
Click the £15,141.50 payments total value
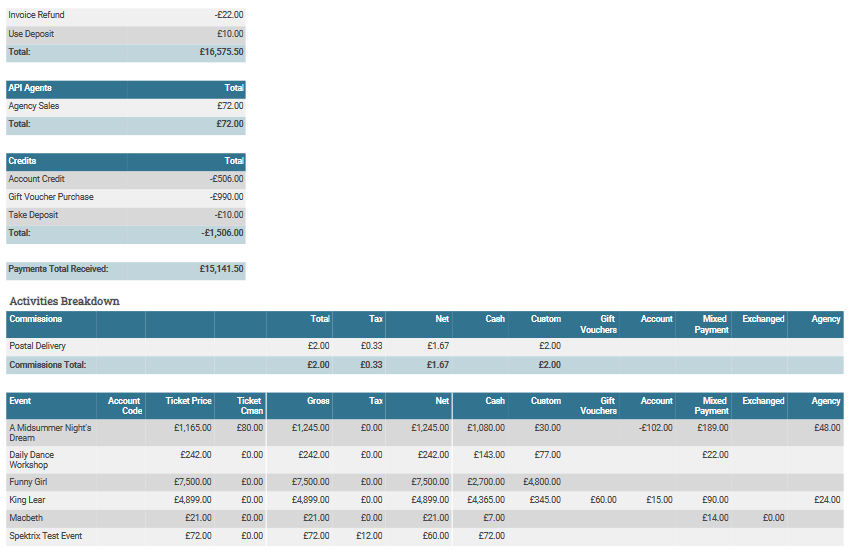(221, 269)
